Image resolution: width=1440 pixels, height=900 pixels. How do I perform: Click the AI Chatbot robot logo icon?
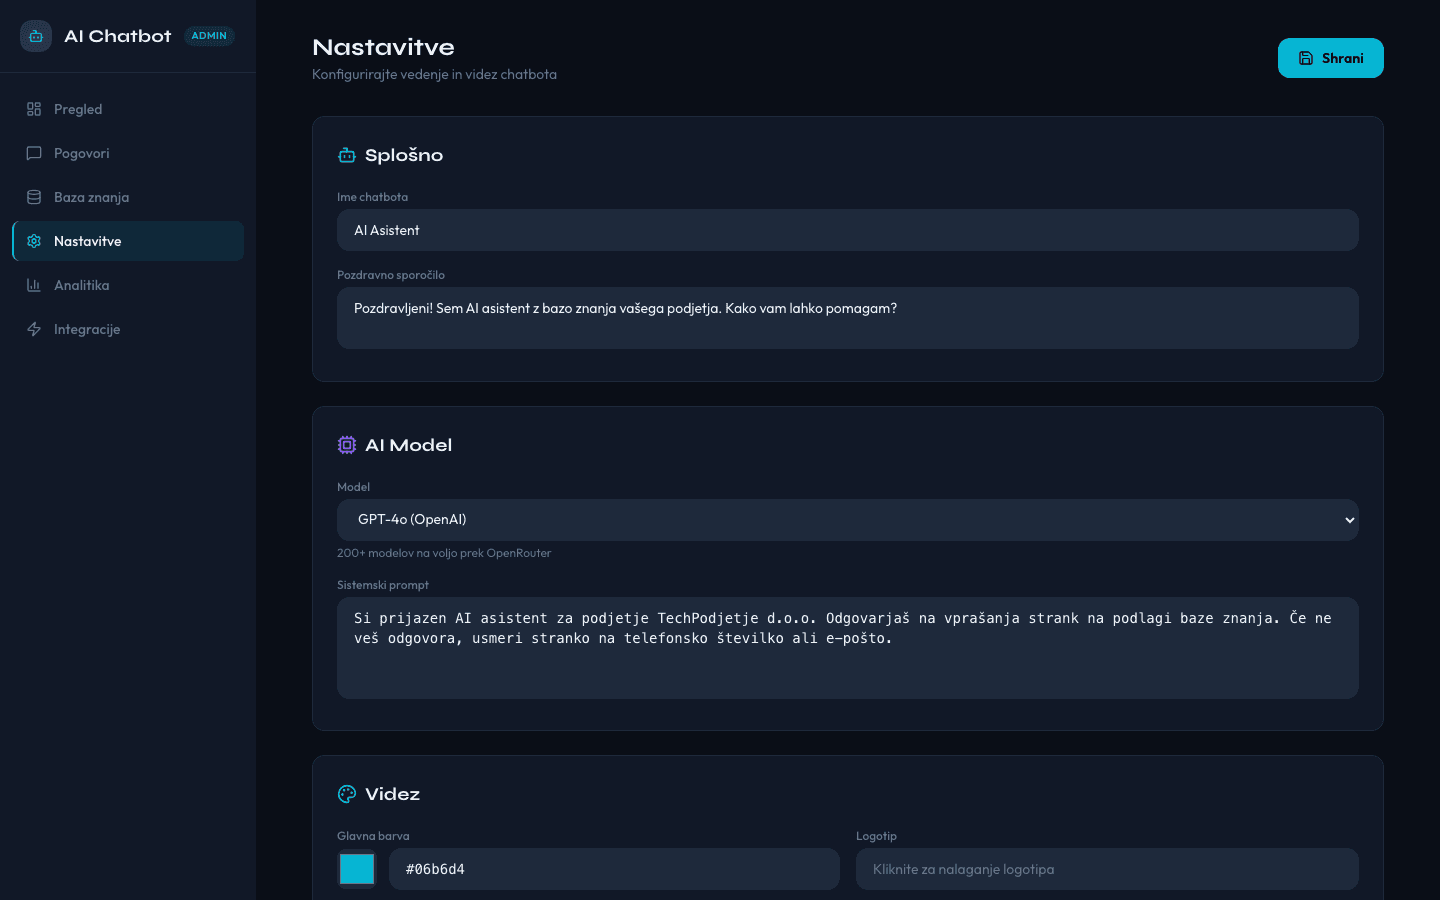(36, 36)
